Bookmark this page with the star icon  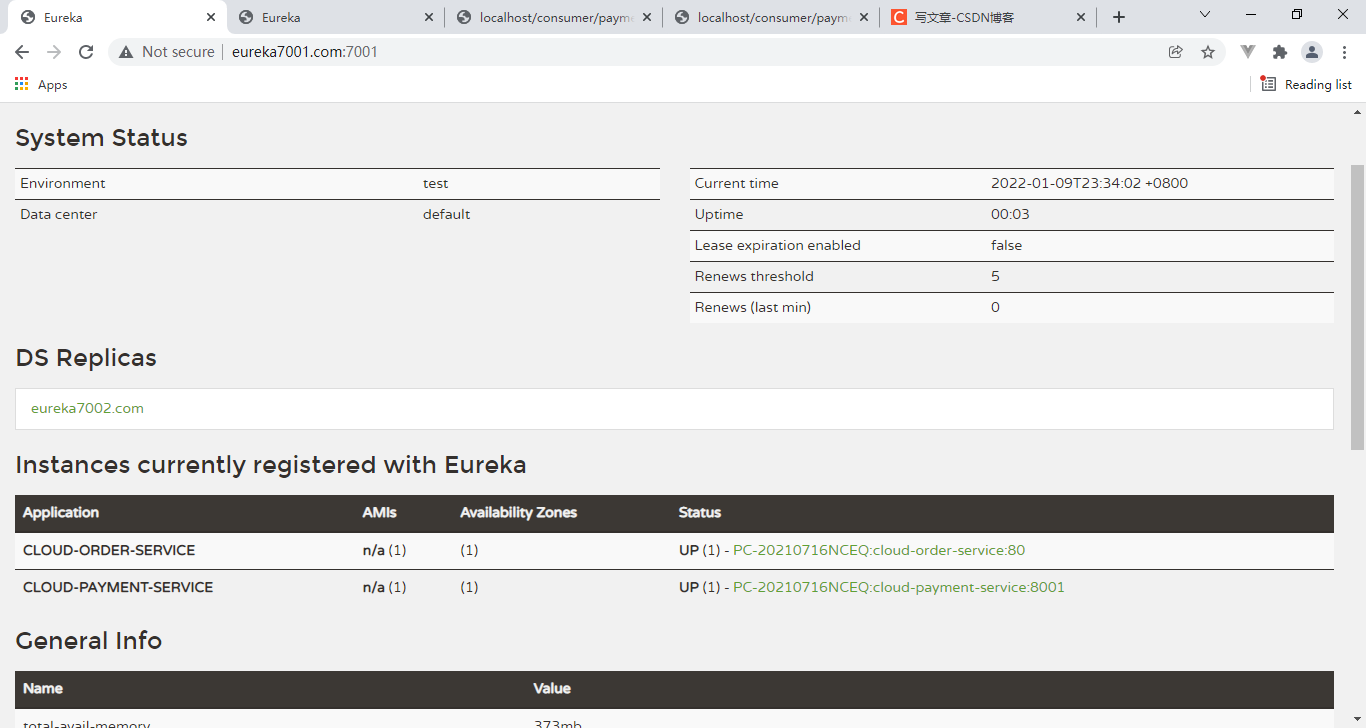click(1208, 52)
